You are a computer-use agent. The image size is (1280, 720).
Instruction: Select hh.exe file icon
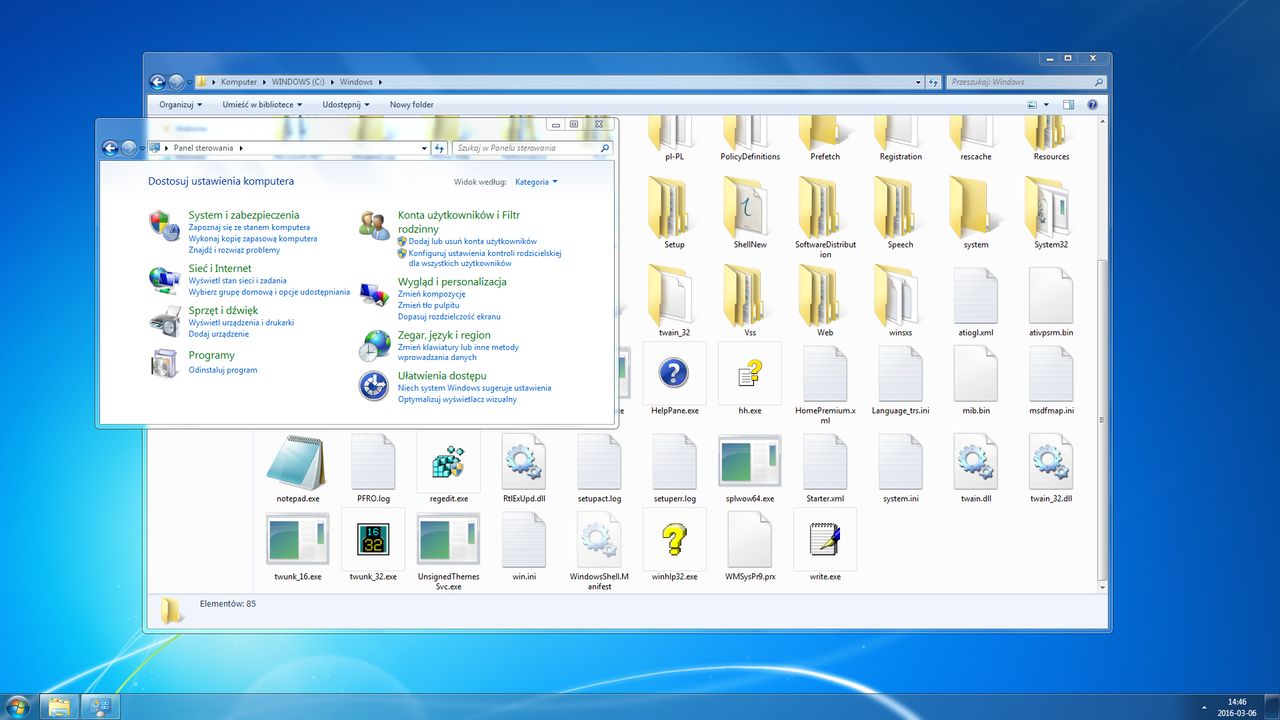click(x=750, y=373)
